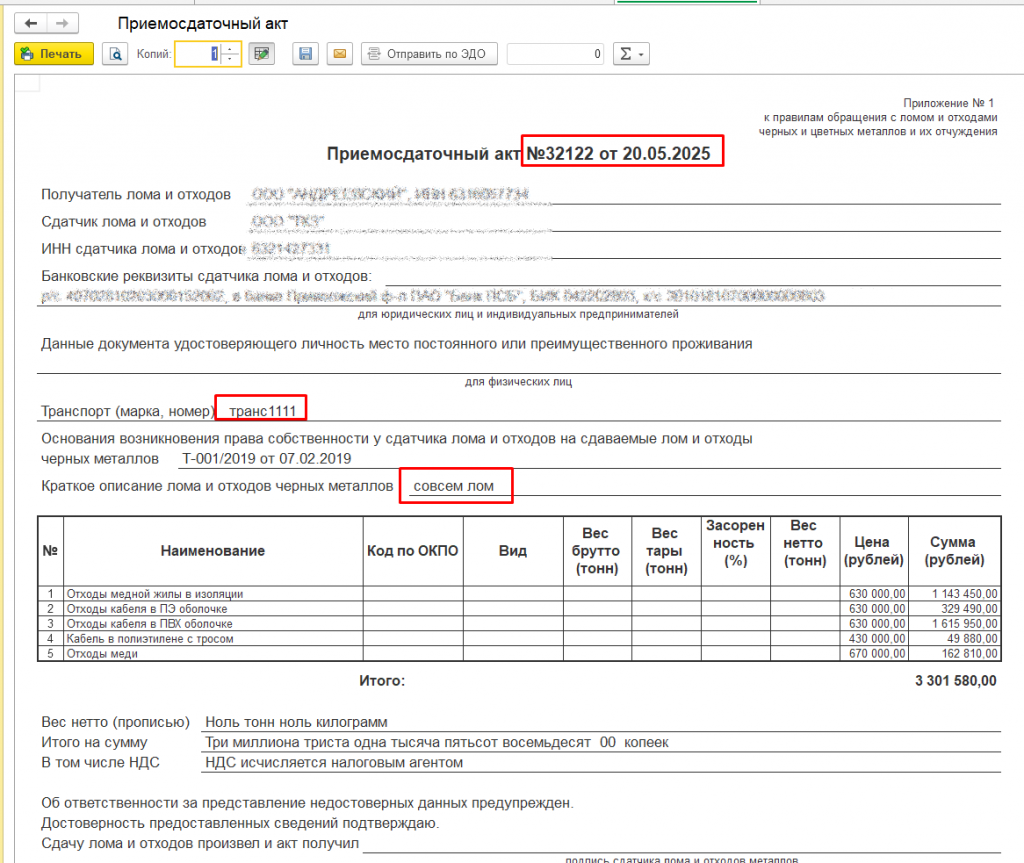Image resolution: width=1024 pixels, height=863 pixels.
Task: Click the sum cell 1 143 450,00
Action: pos(954,594)
